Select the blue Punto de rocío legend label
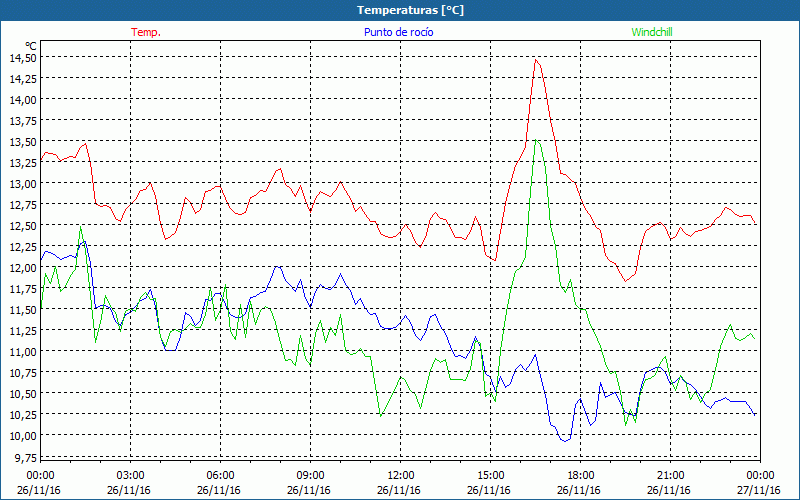The height and width of the screenshot is (500, 800). click(x=398, y=32)
